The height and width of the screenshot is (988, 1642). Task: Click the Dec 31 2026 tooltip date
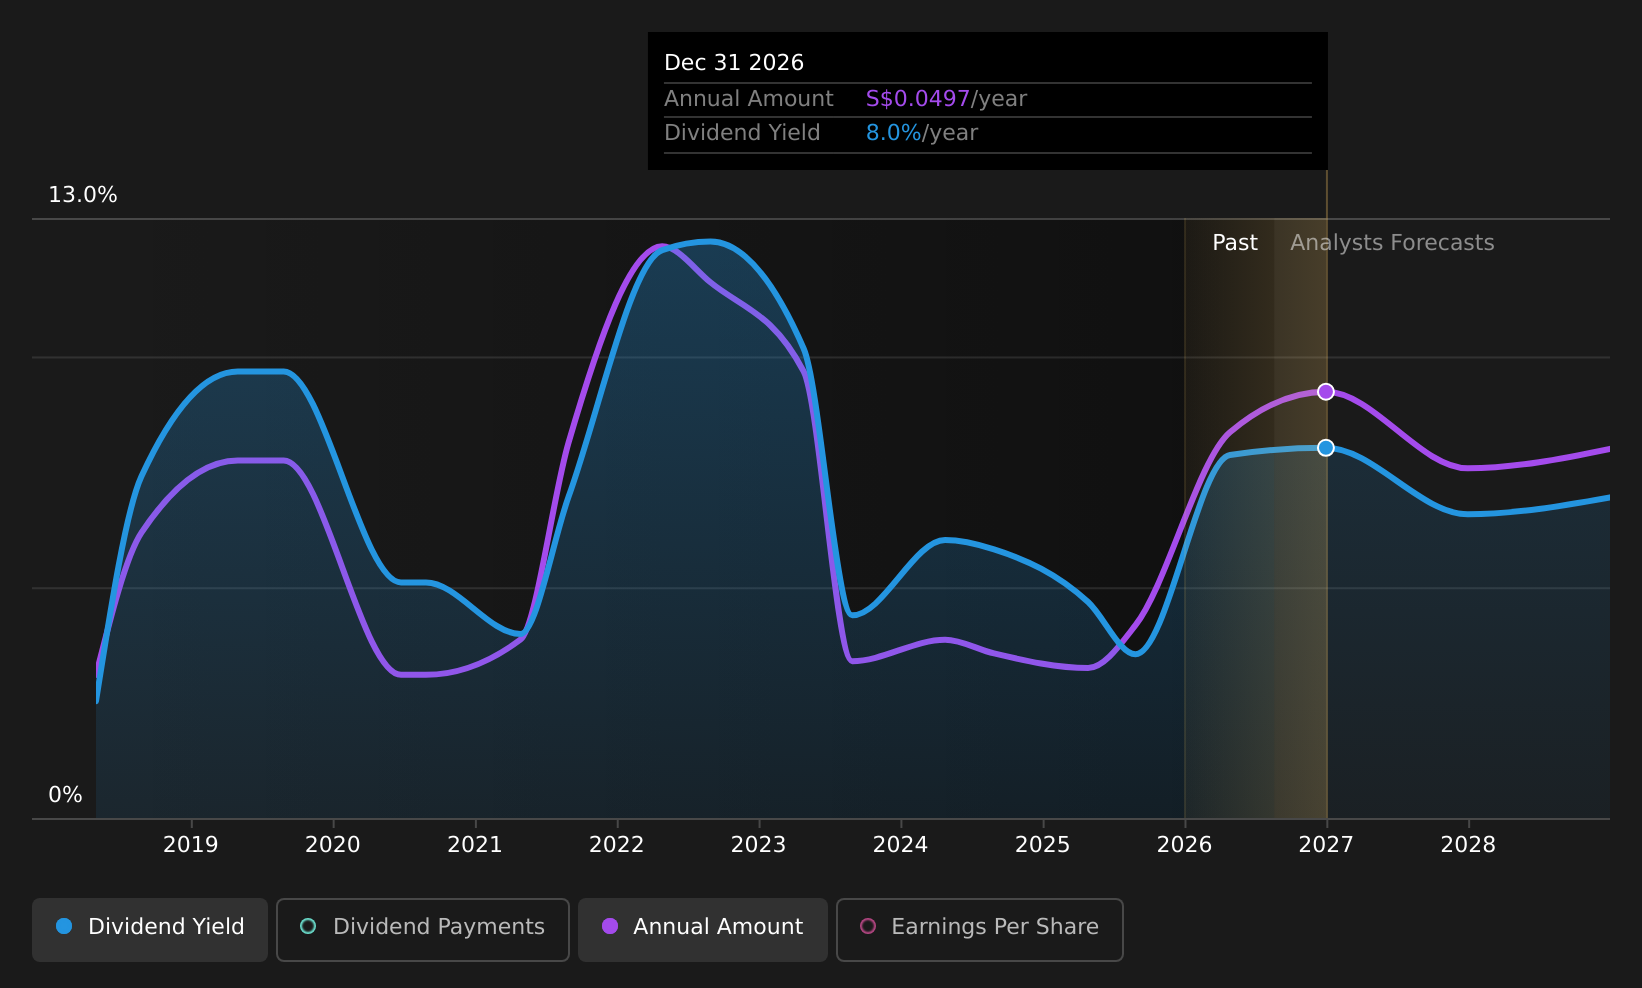click(x=734, y=63)
